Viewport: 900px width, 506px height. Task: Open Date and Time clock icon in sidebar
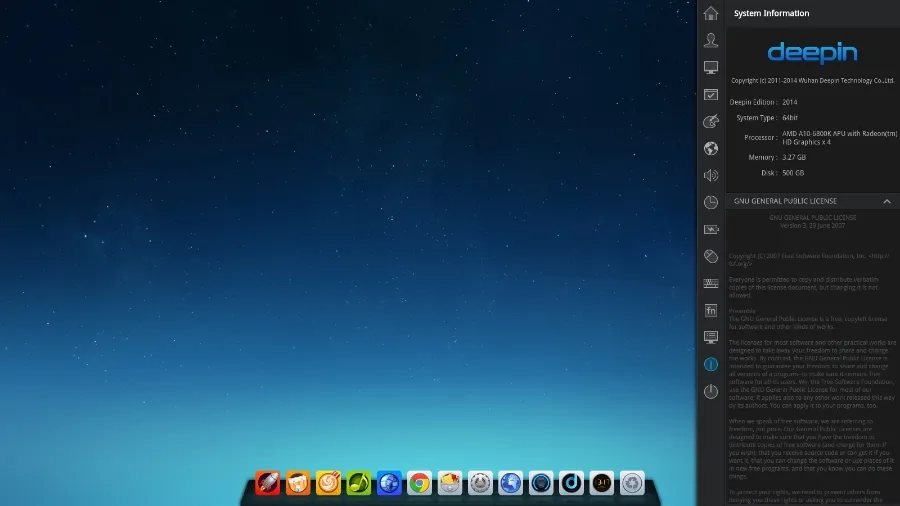coord(711,203)
